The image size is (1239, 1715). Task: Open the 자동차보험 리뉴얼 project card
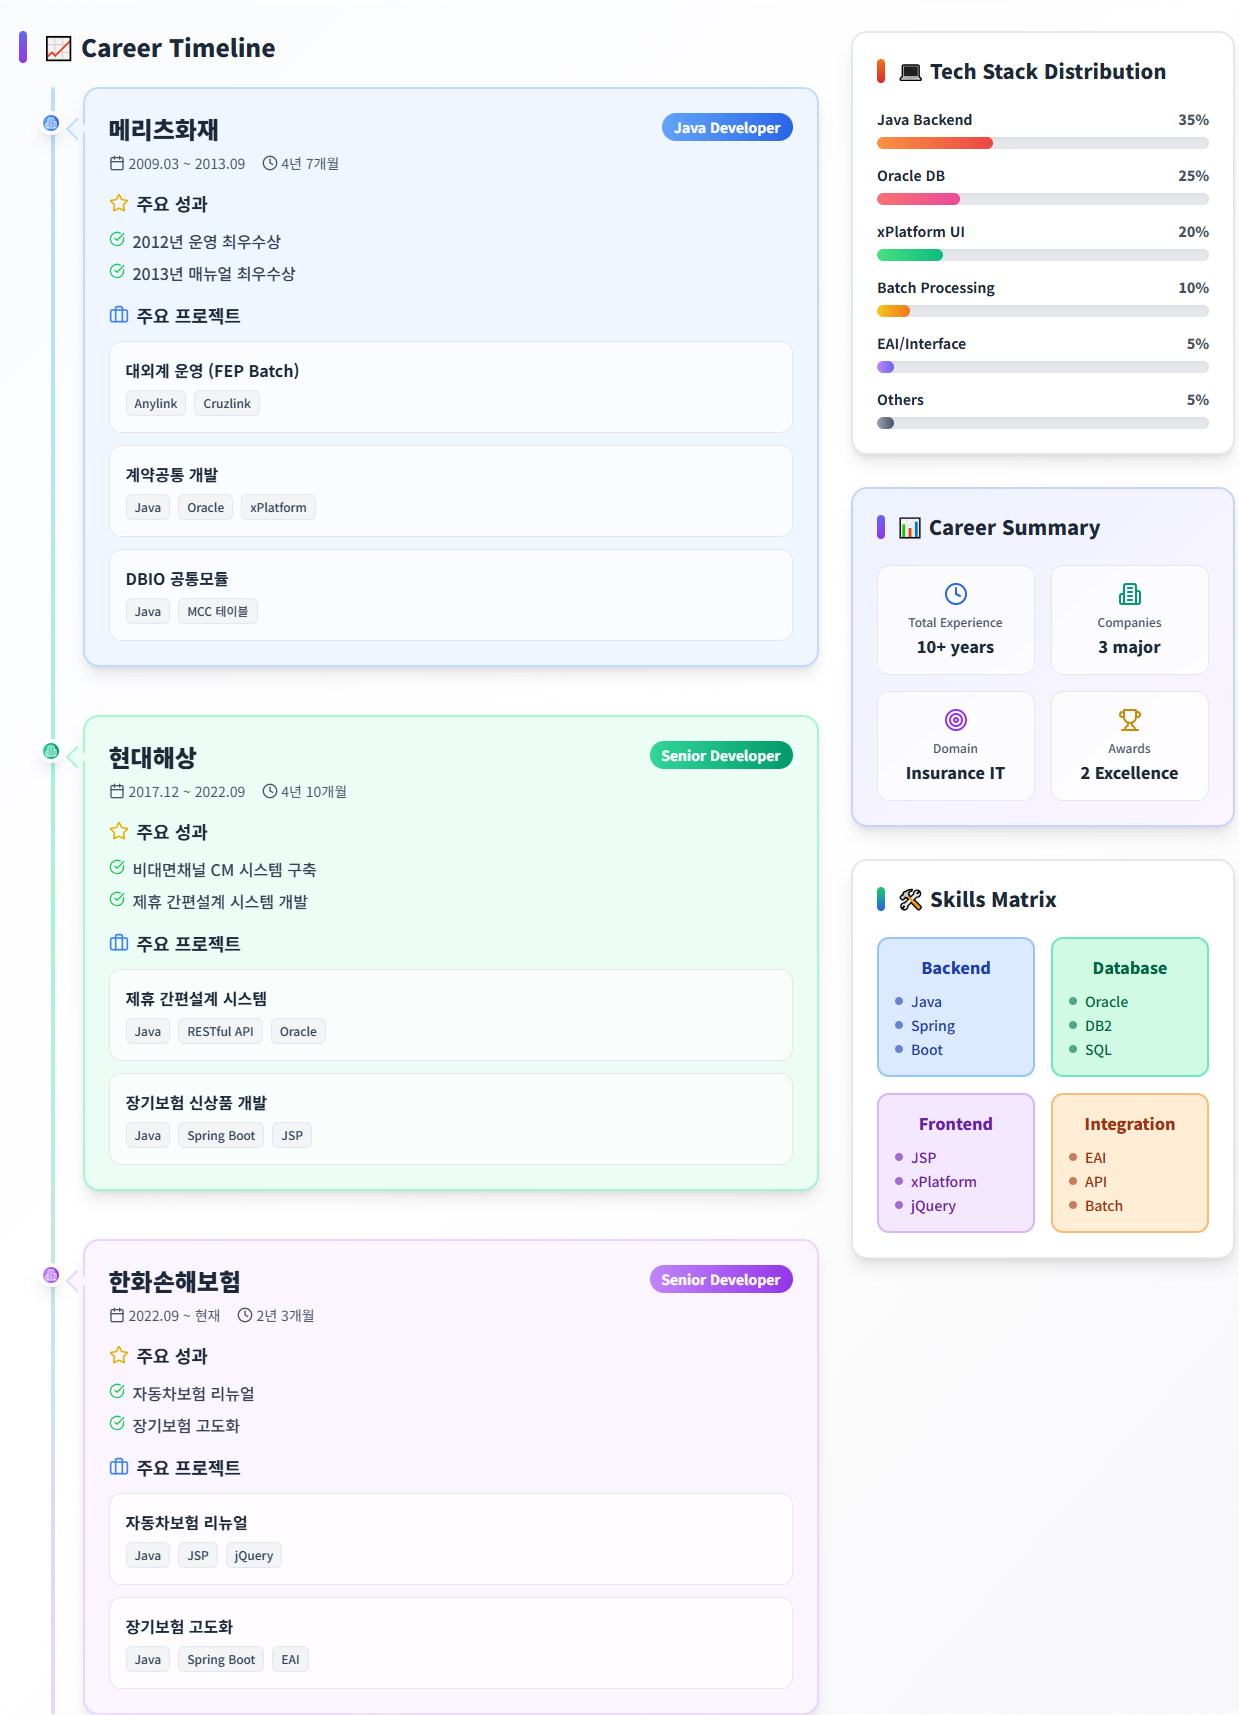point(451,1539)
